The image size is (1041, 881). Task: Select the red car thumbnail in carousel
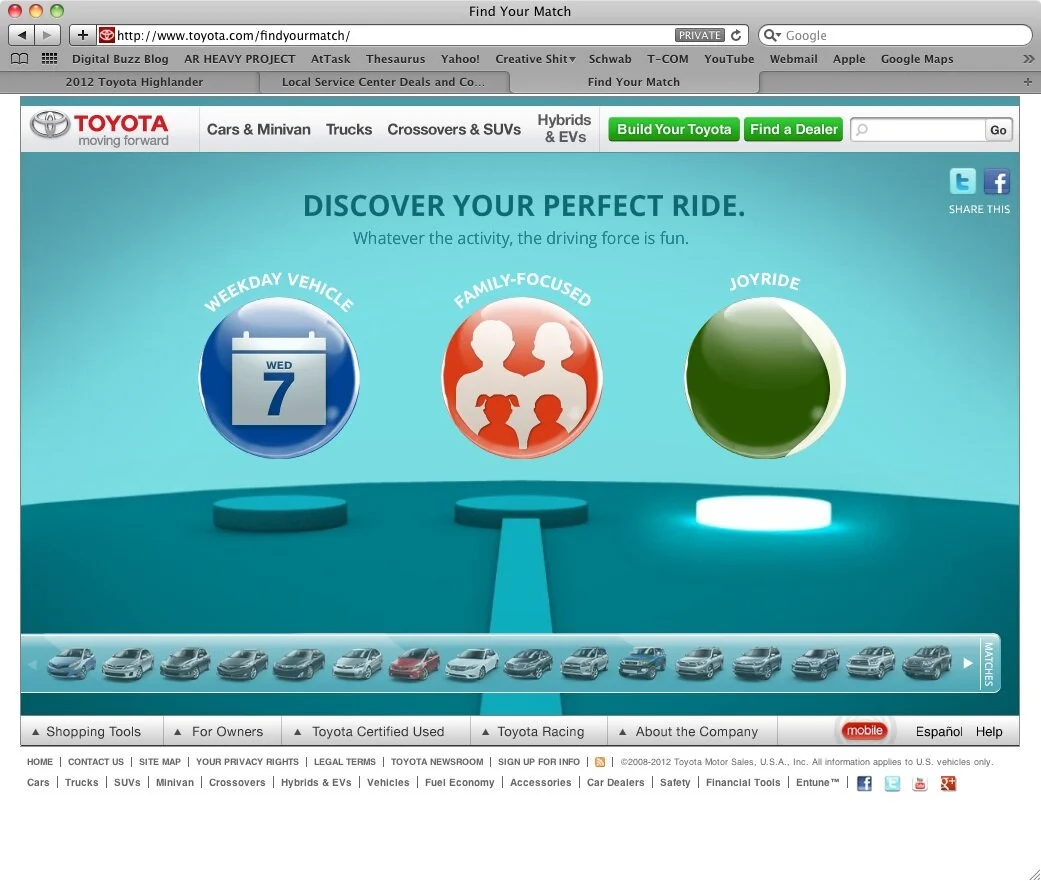coord(414,663)
